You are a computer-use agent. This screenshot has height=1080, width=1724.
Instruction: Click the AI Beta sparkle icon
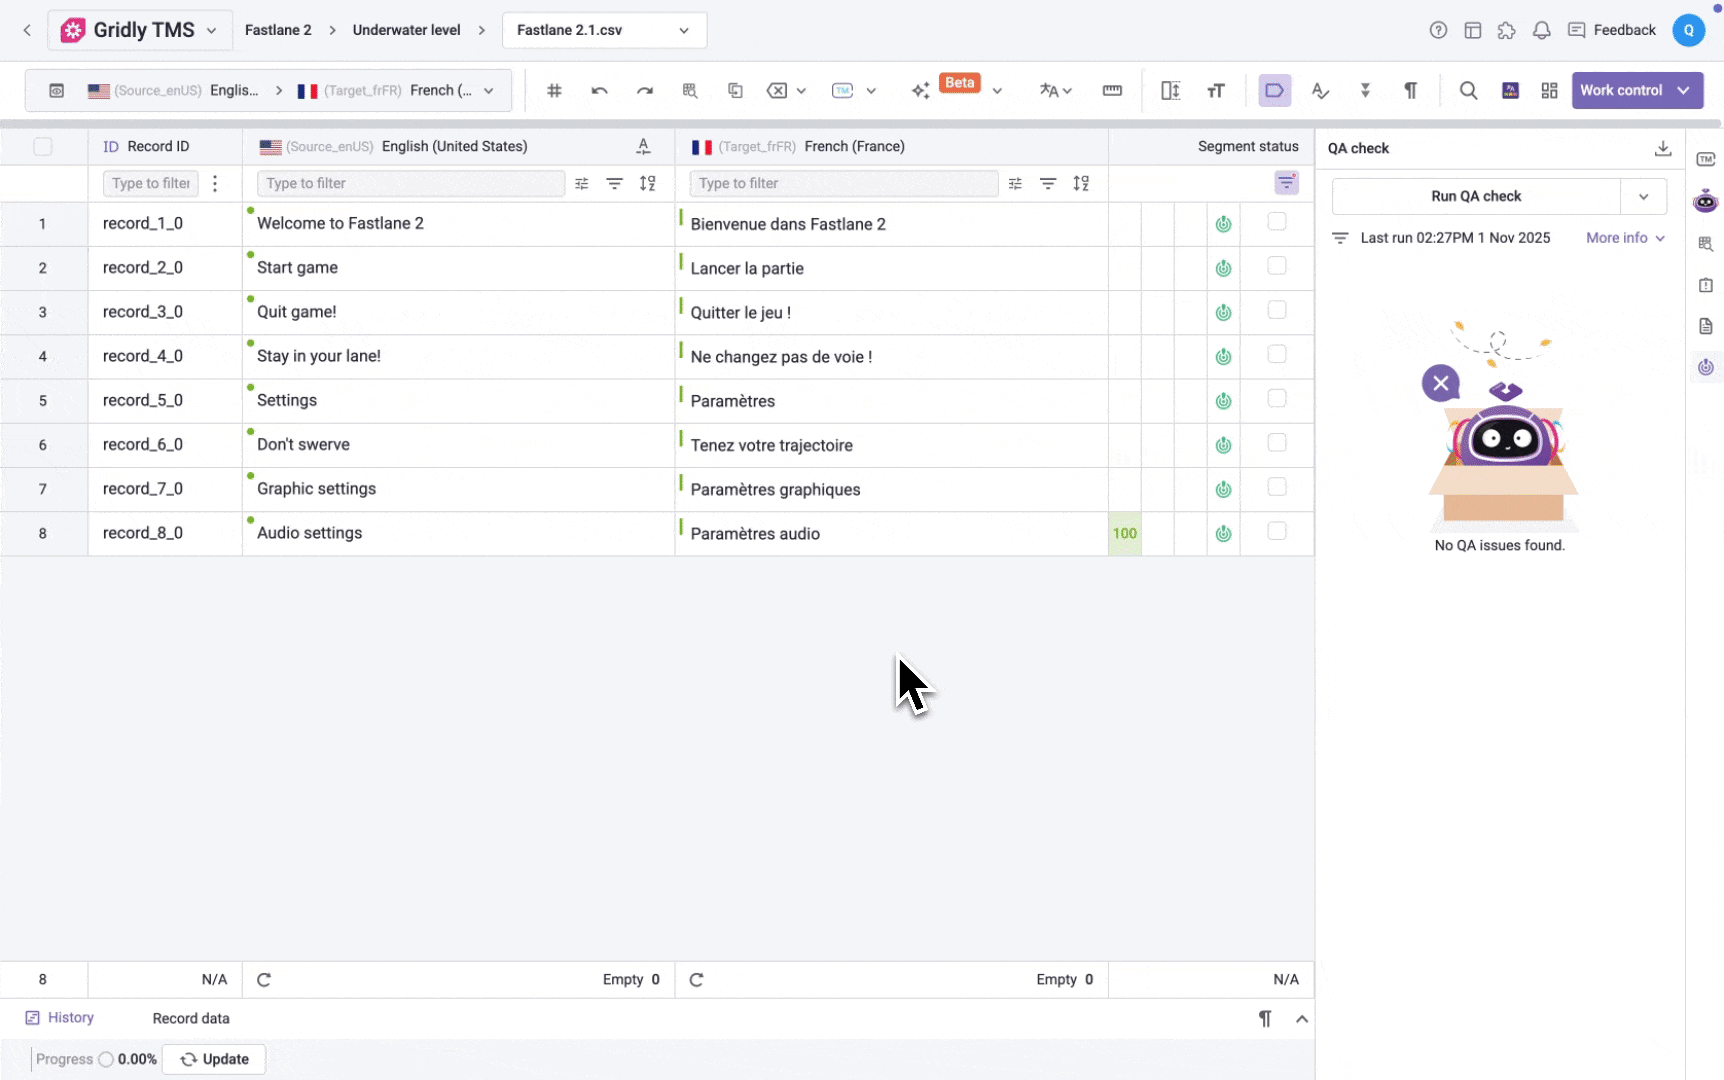point(921,91)
